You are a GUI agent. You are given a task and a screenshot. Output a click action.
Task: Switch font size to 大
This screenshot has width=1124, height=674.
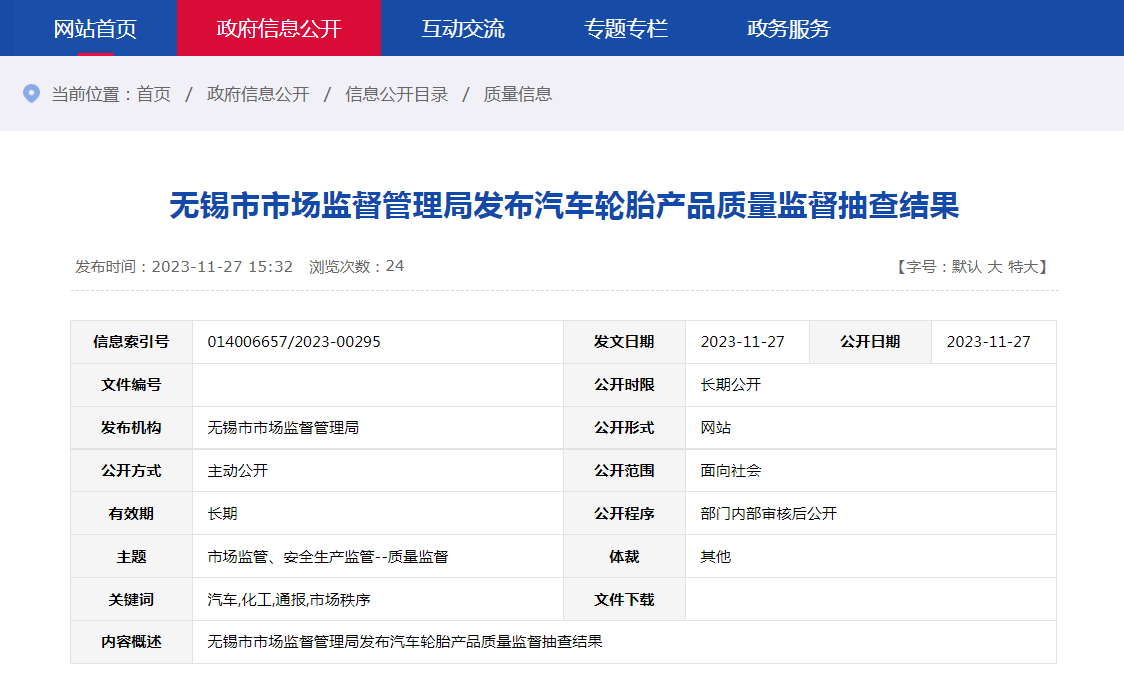[x=994, y=267]
